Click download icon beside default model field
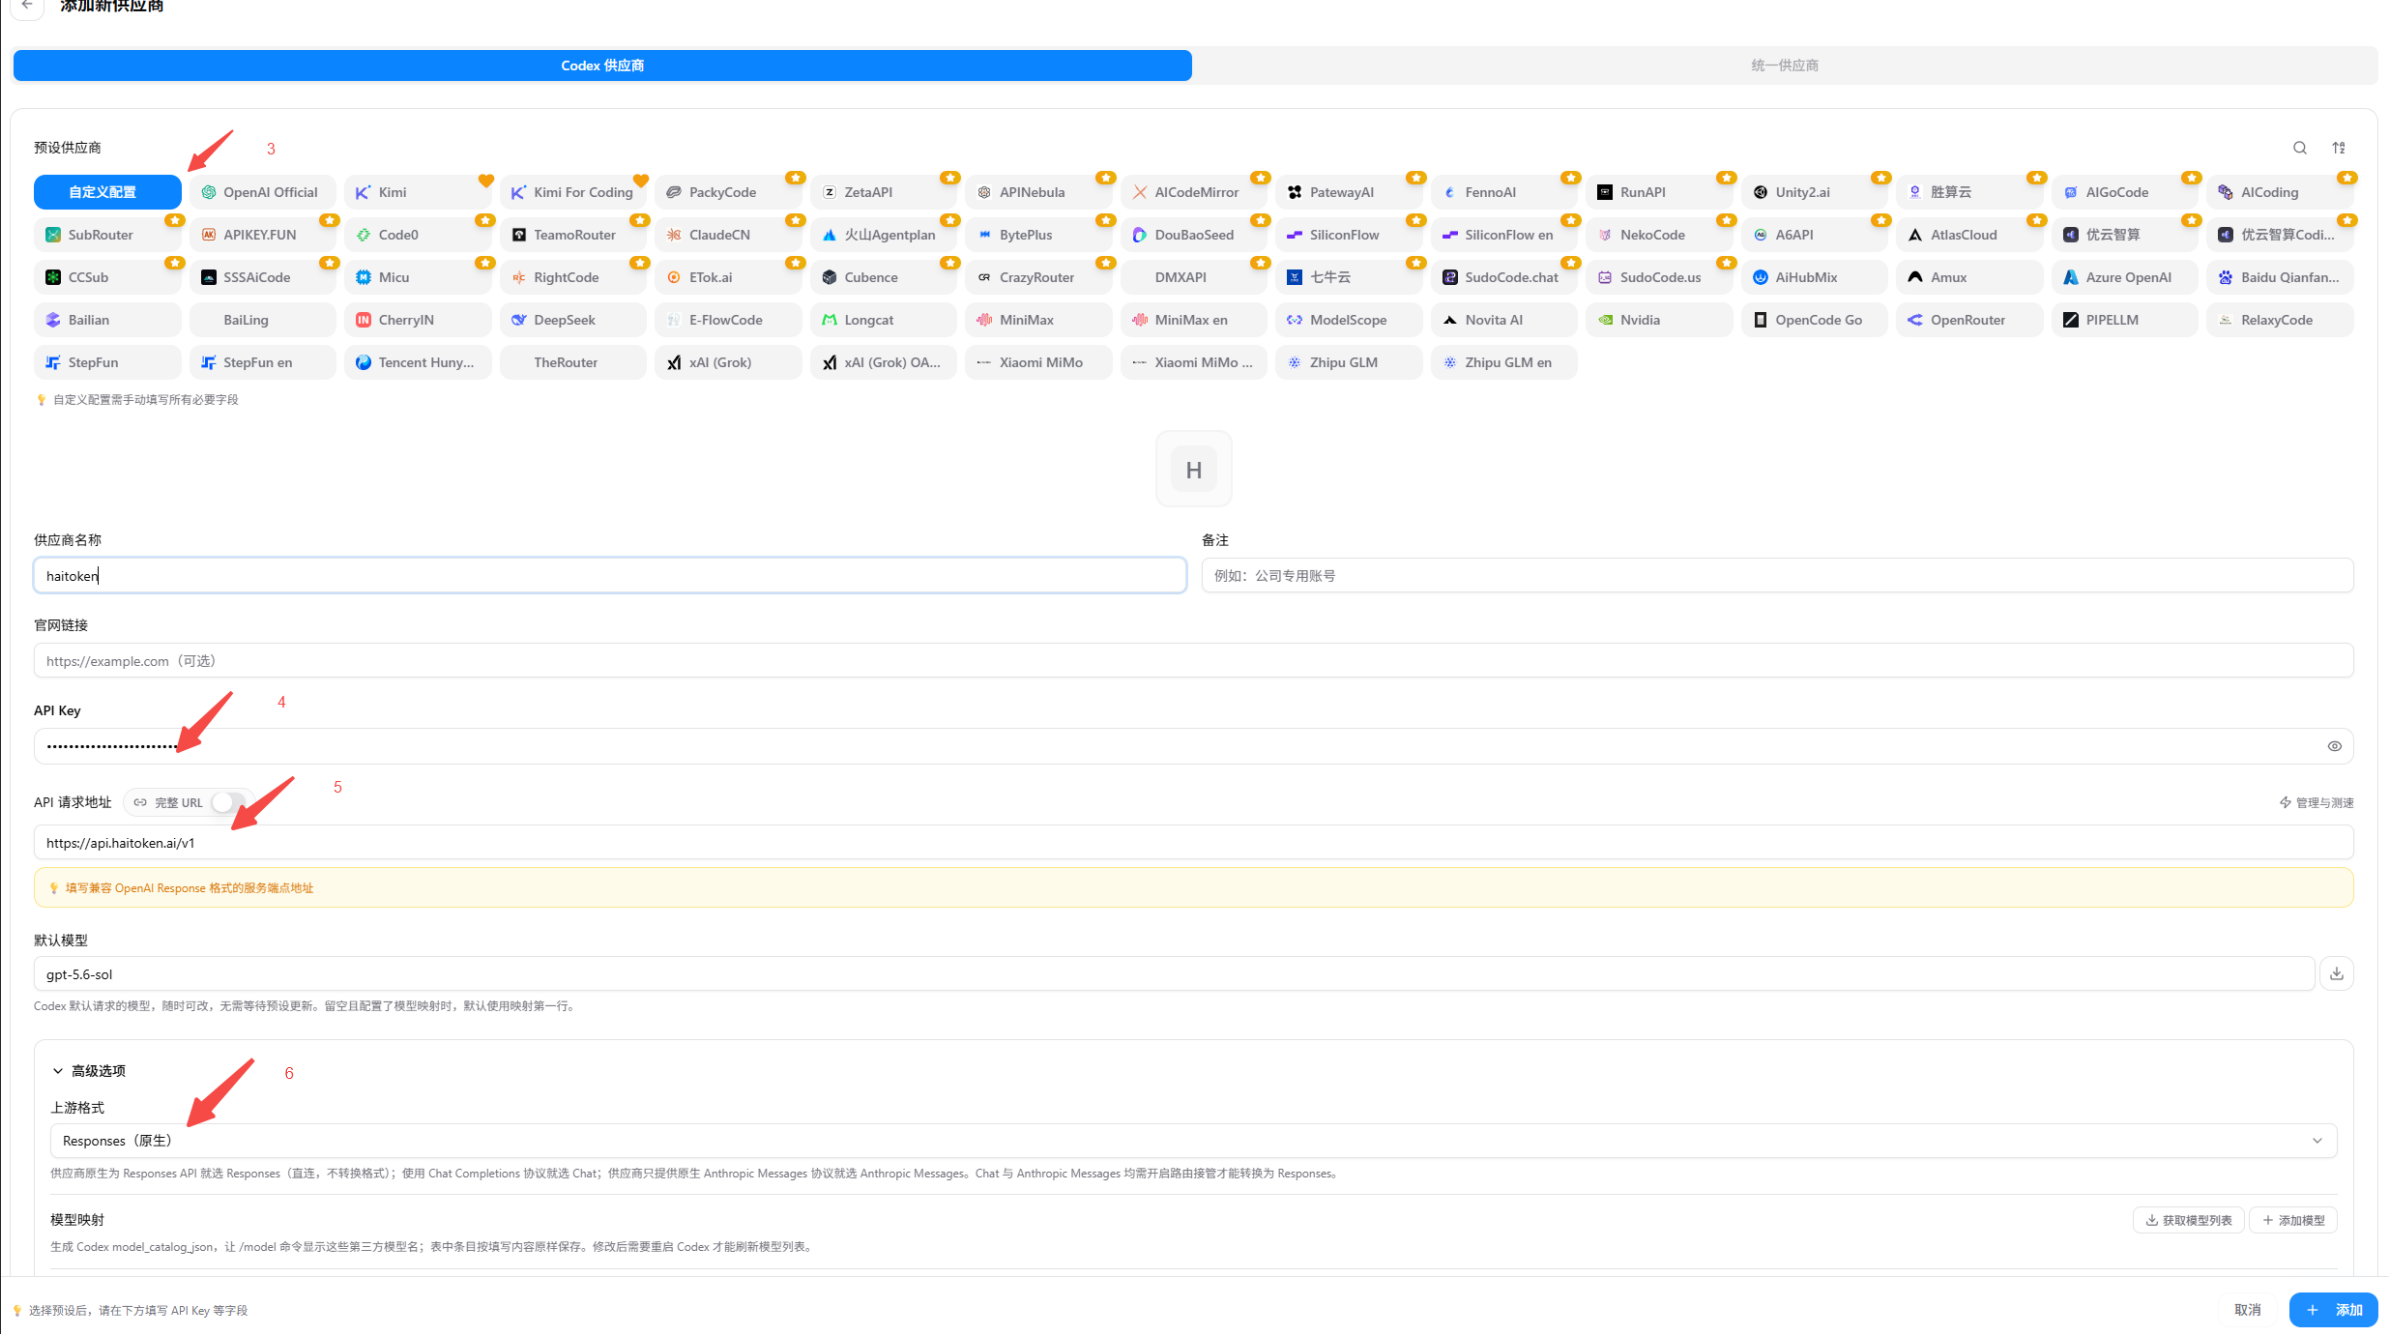Screen dimensions: 2389x1334 pyautogui.click(x=2336, y=974)
